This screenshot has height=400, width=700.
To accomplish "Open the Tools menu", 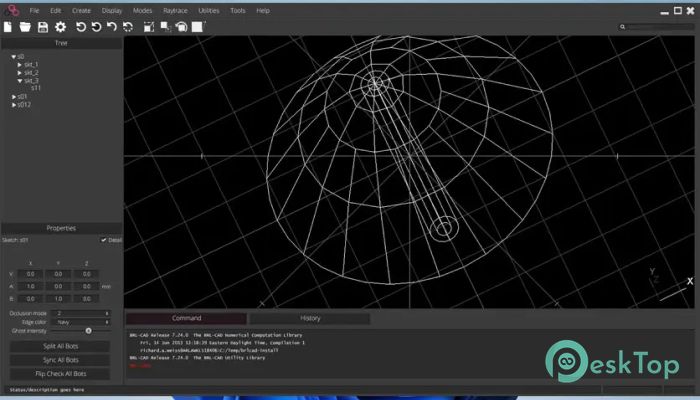I will point(238,10).
